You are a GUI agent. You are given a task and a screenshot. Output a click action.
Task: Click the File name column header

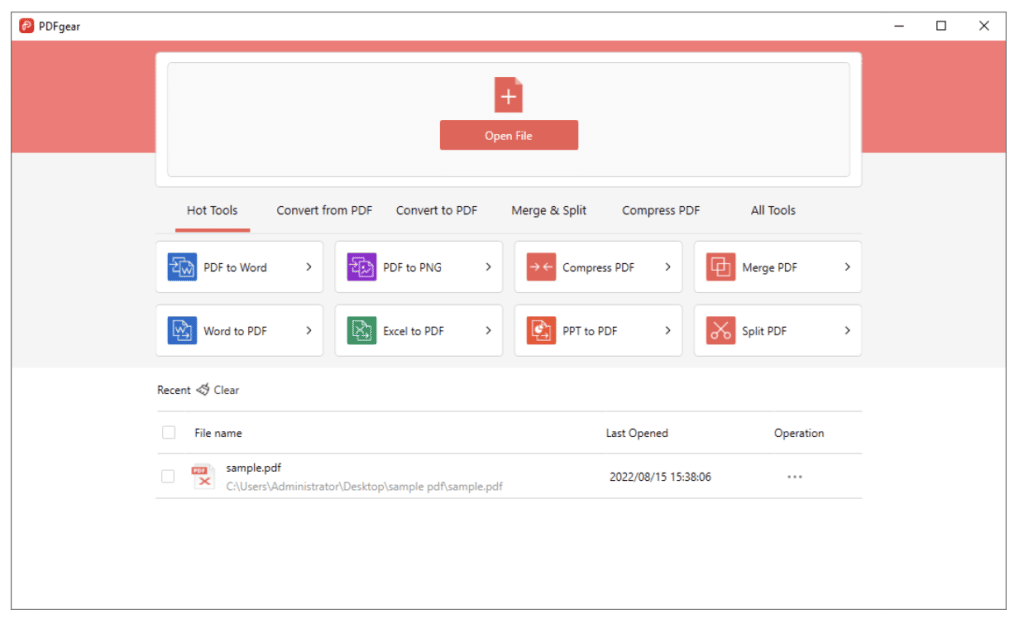pos(218,433)
